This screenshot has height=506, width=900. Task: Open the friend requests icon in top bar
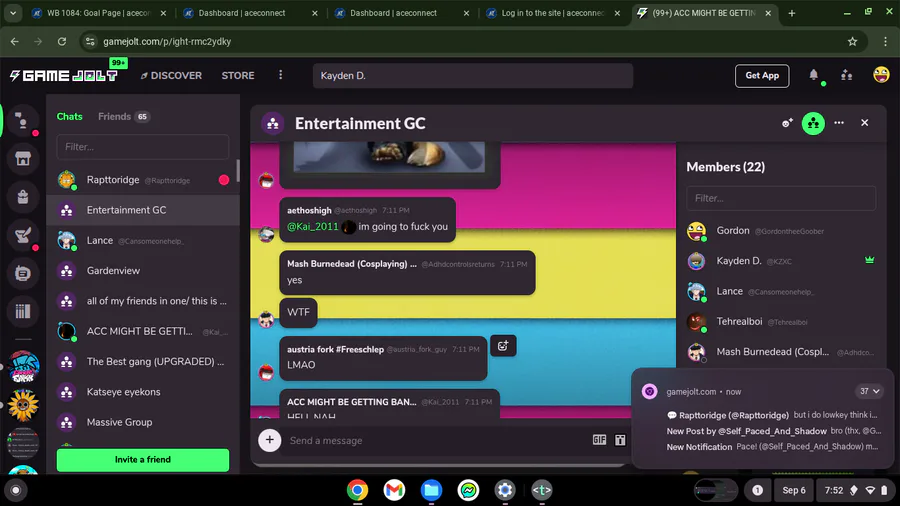[x=847, y=75]
